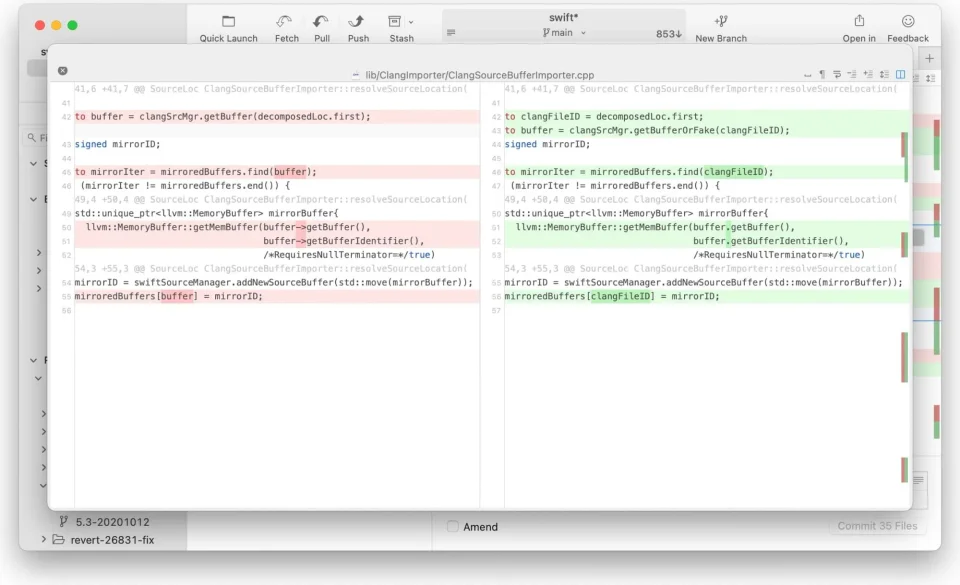Toggle the side-by-side diff view icon
960x585 pixels.
tap(900, 75)
